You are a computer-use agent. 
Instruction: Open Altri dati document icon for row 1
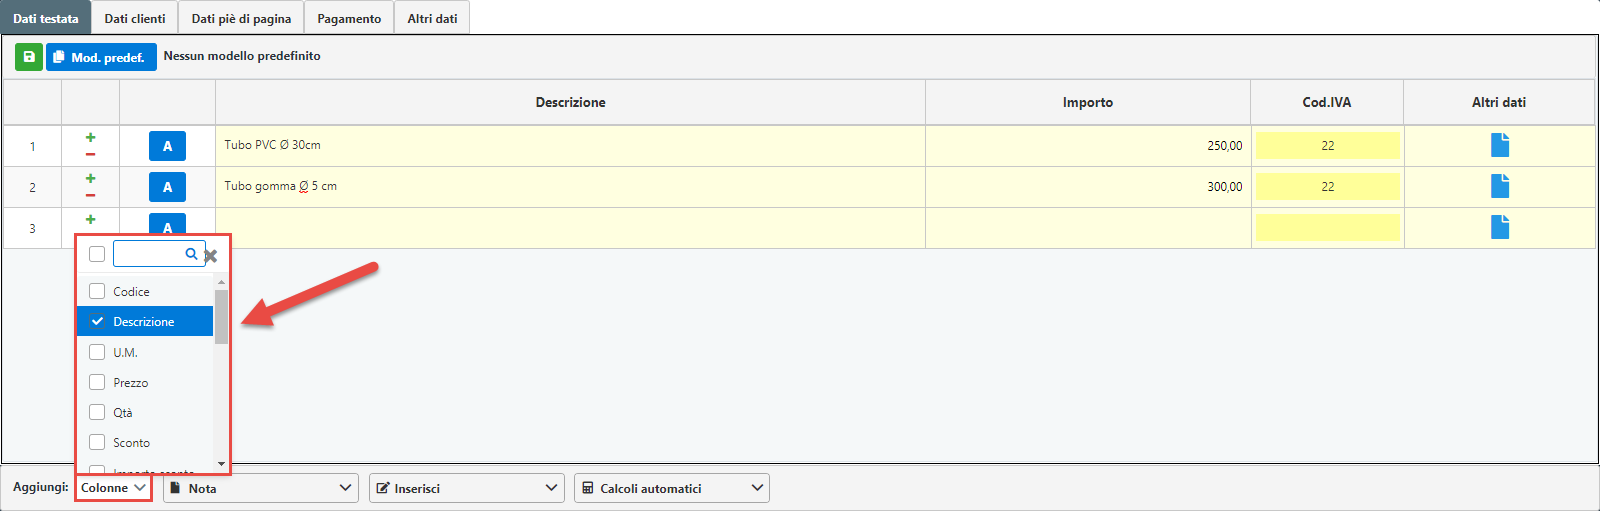(1500, 145)
